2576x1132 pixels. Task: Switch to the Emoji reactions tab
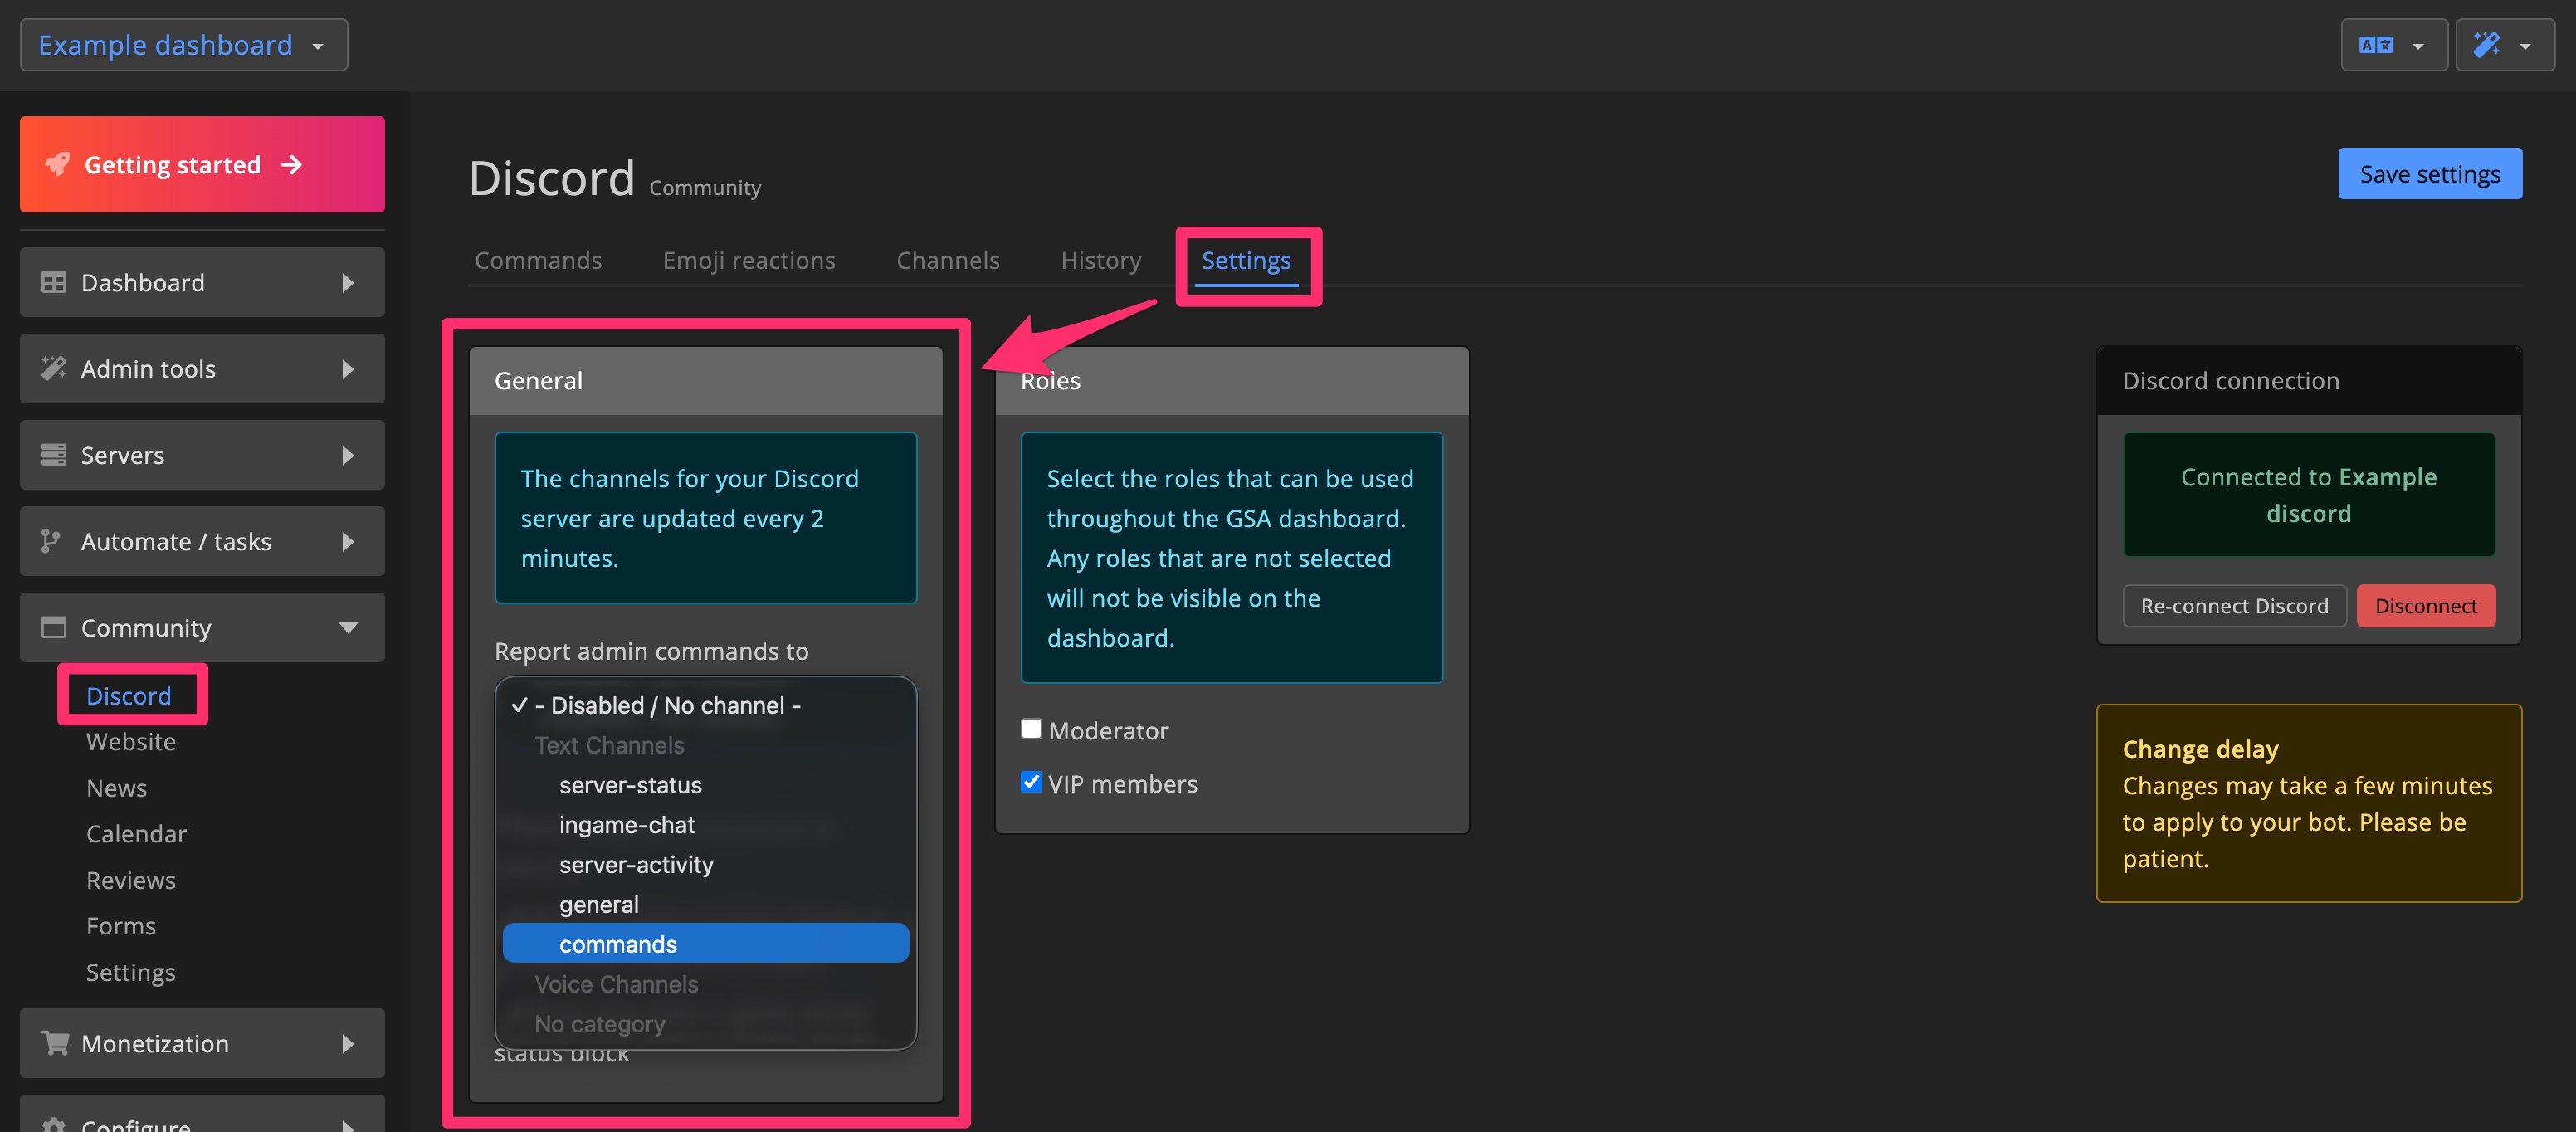pyautogui.click(x=749, y=260)
